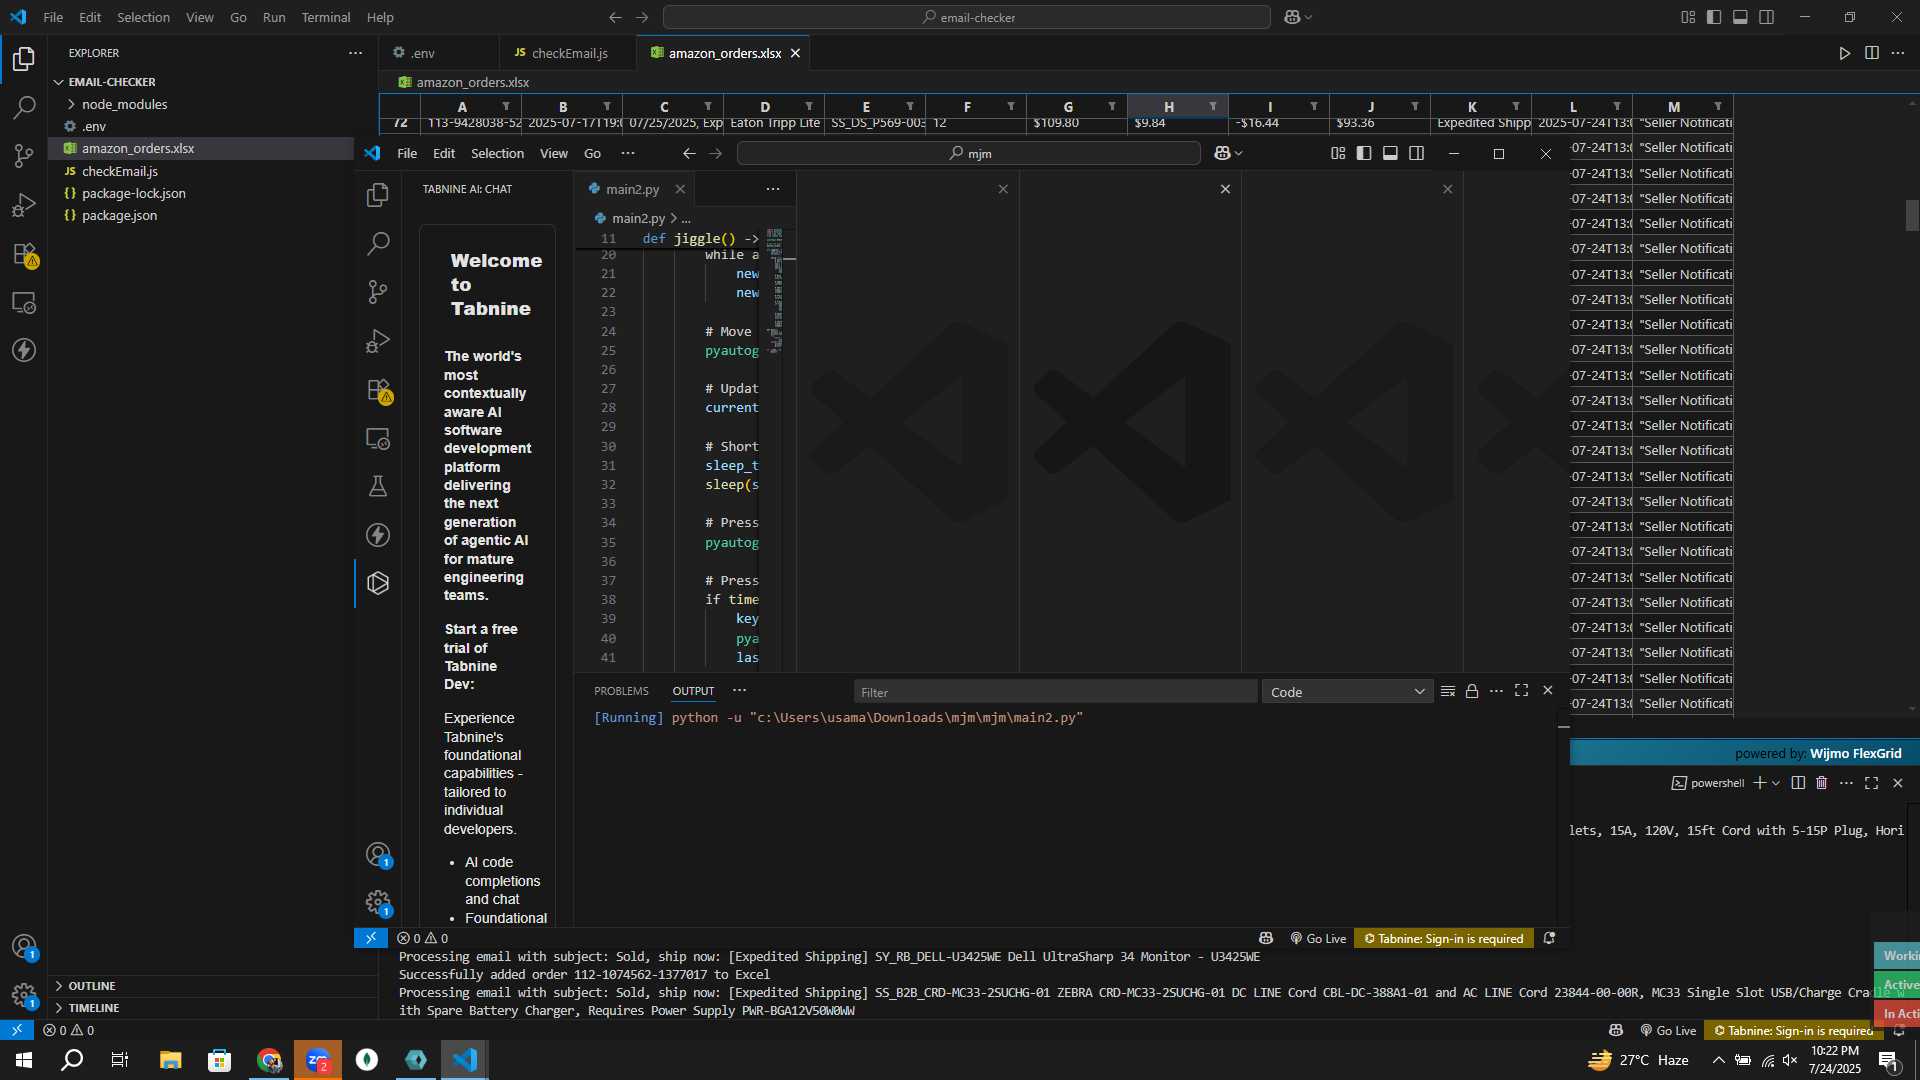Screen dimensions: 1920x1080
Task: Toggle panel in email-checker title bar
Action: pyautogui.click(x=1740, y=17)
